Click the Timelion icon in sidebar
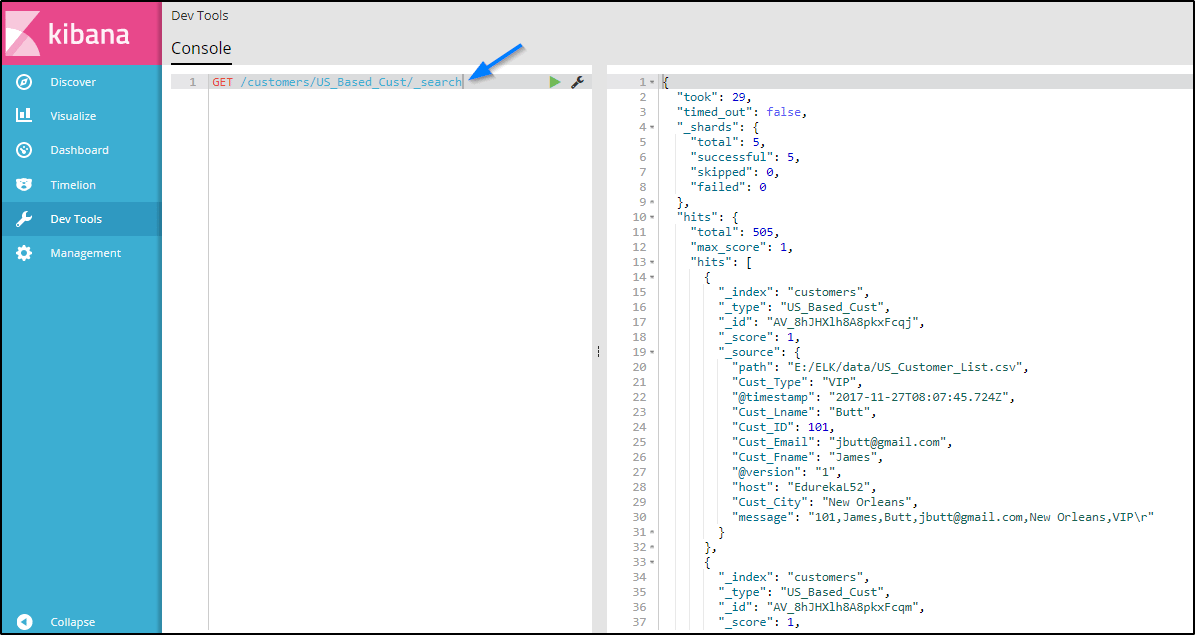 click(25, 185)
